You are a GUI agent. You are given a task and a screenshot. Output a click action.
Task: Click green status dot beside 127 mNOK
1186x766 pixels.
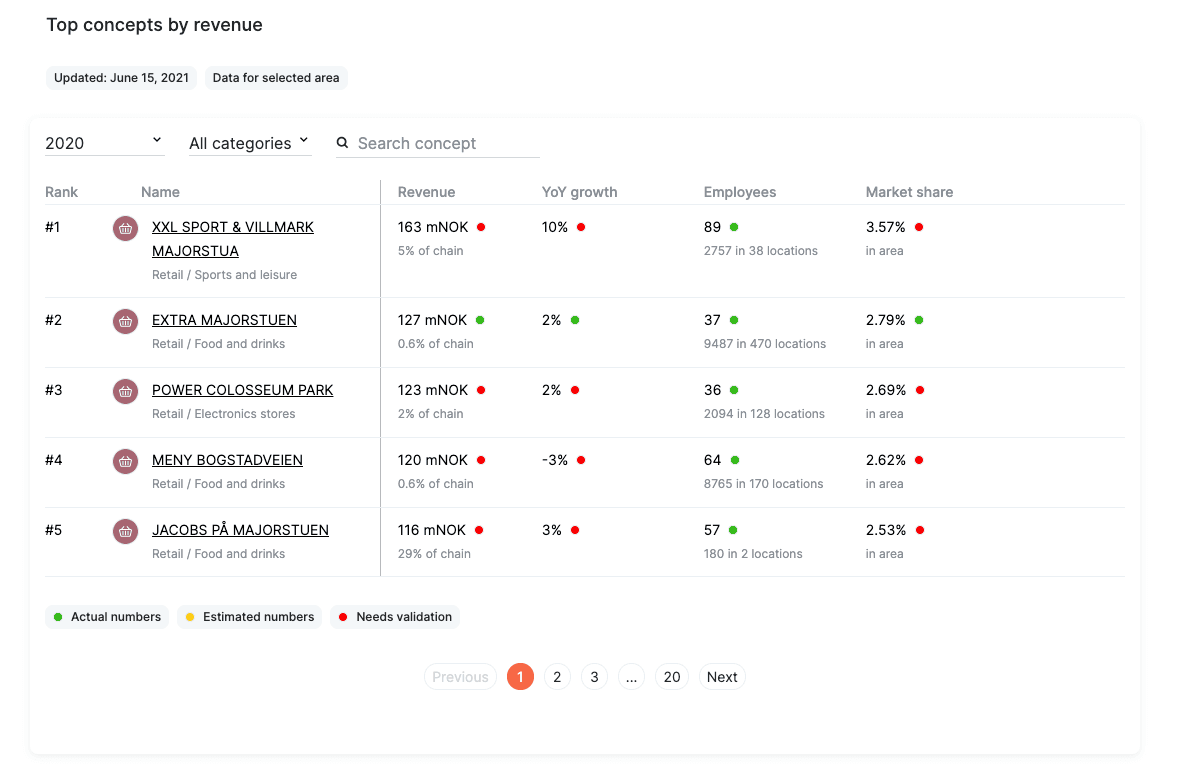[x=480, y=320]
